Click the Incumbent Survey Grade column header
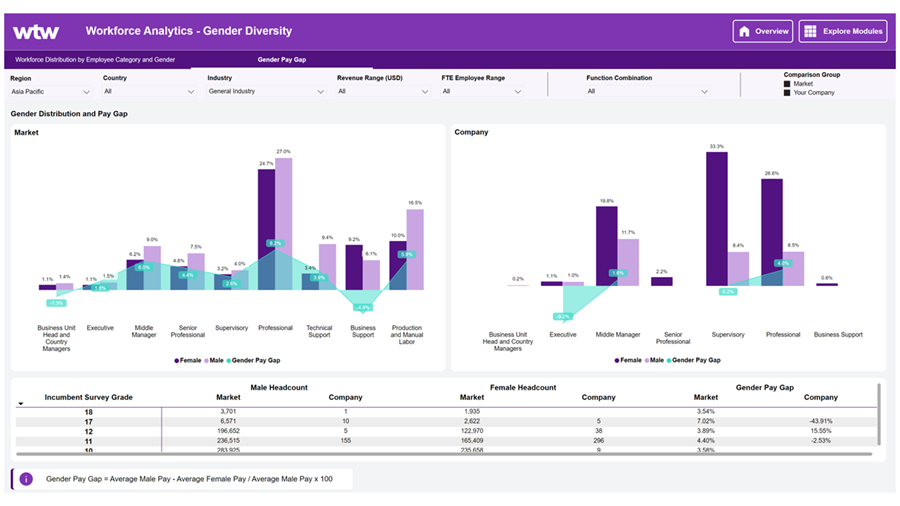The image size is (900, 506). pos(88,397)
